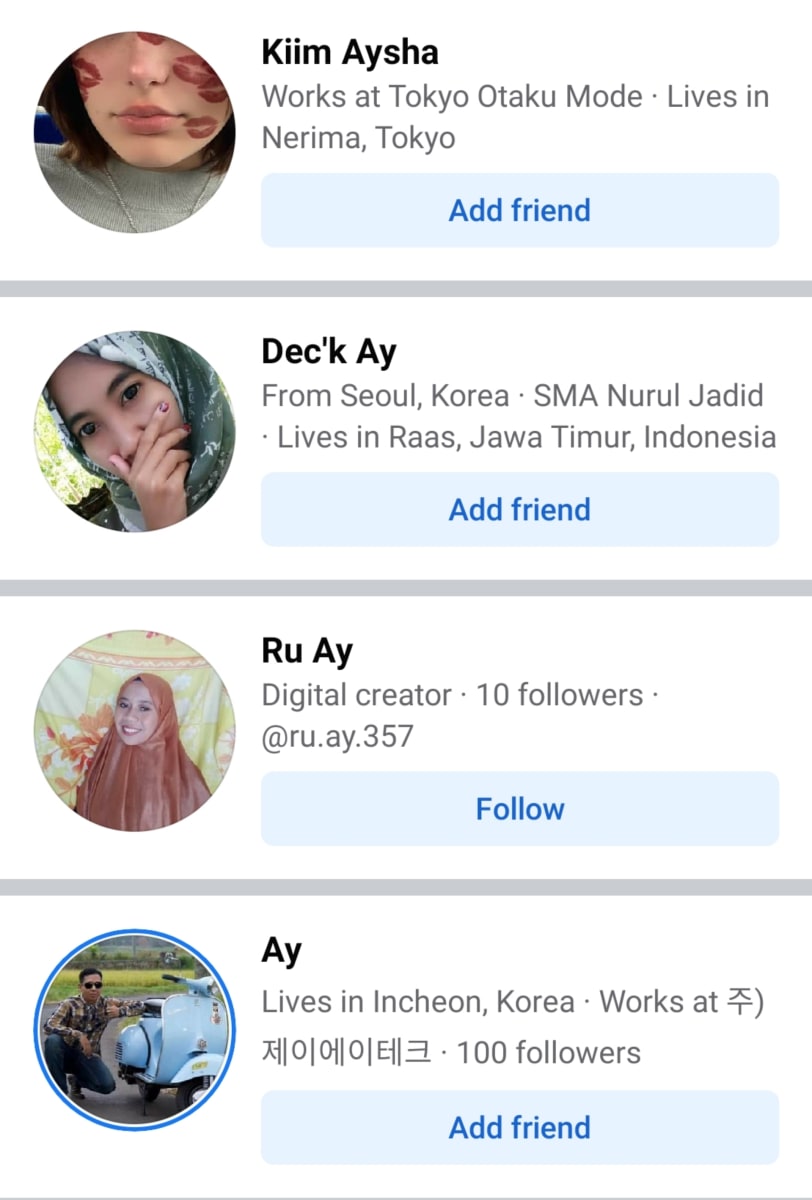Add Ay from Incheon as a friend
Screen dimensions: 812x1200
pos(520,1127)
